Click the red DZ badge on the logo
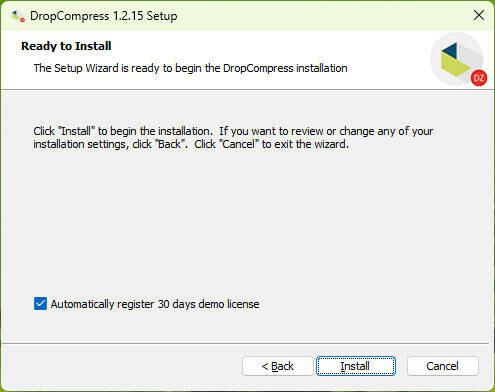Viewport: 495px width, 392px height. point(479,78)
